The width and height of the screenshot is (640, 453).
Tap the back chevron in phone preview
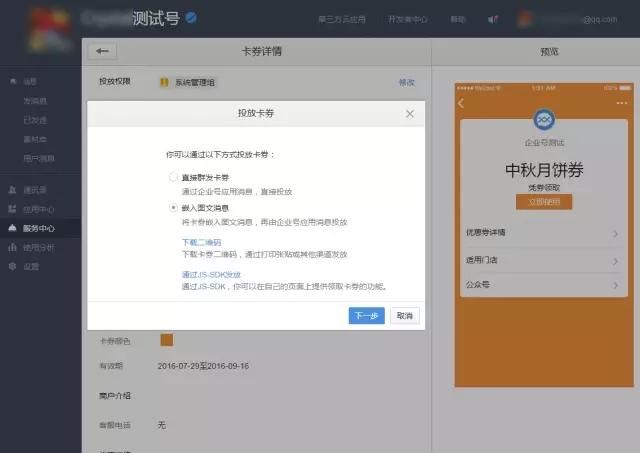[x=461, y=103]
